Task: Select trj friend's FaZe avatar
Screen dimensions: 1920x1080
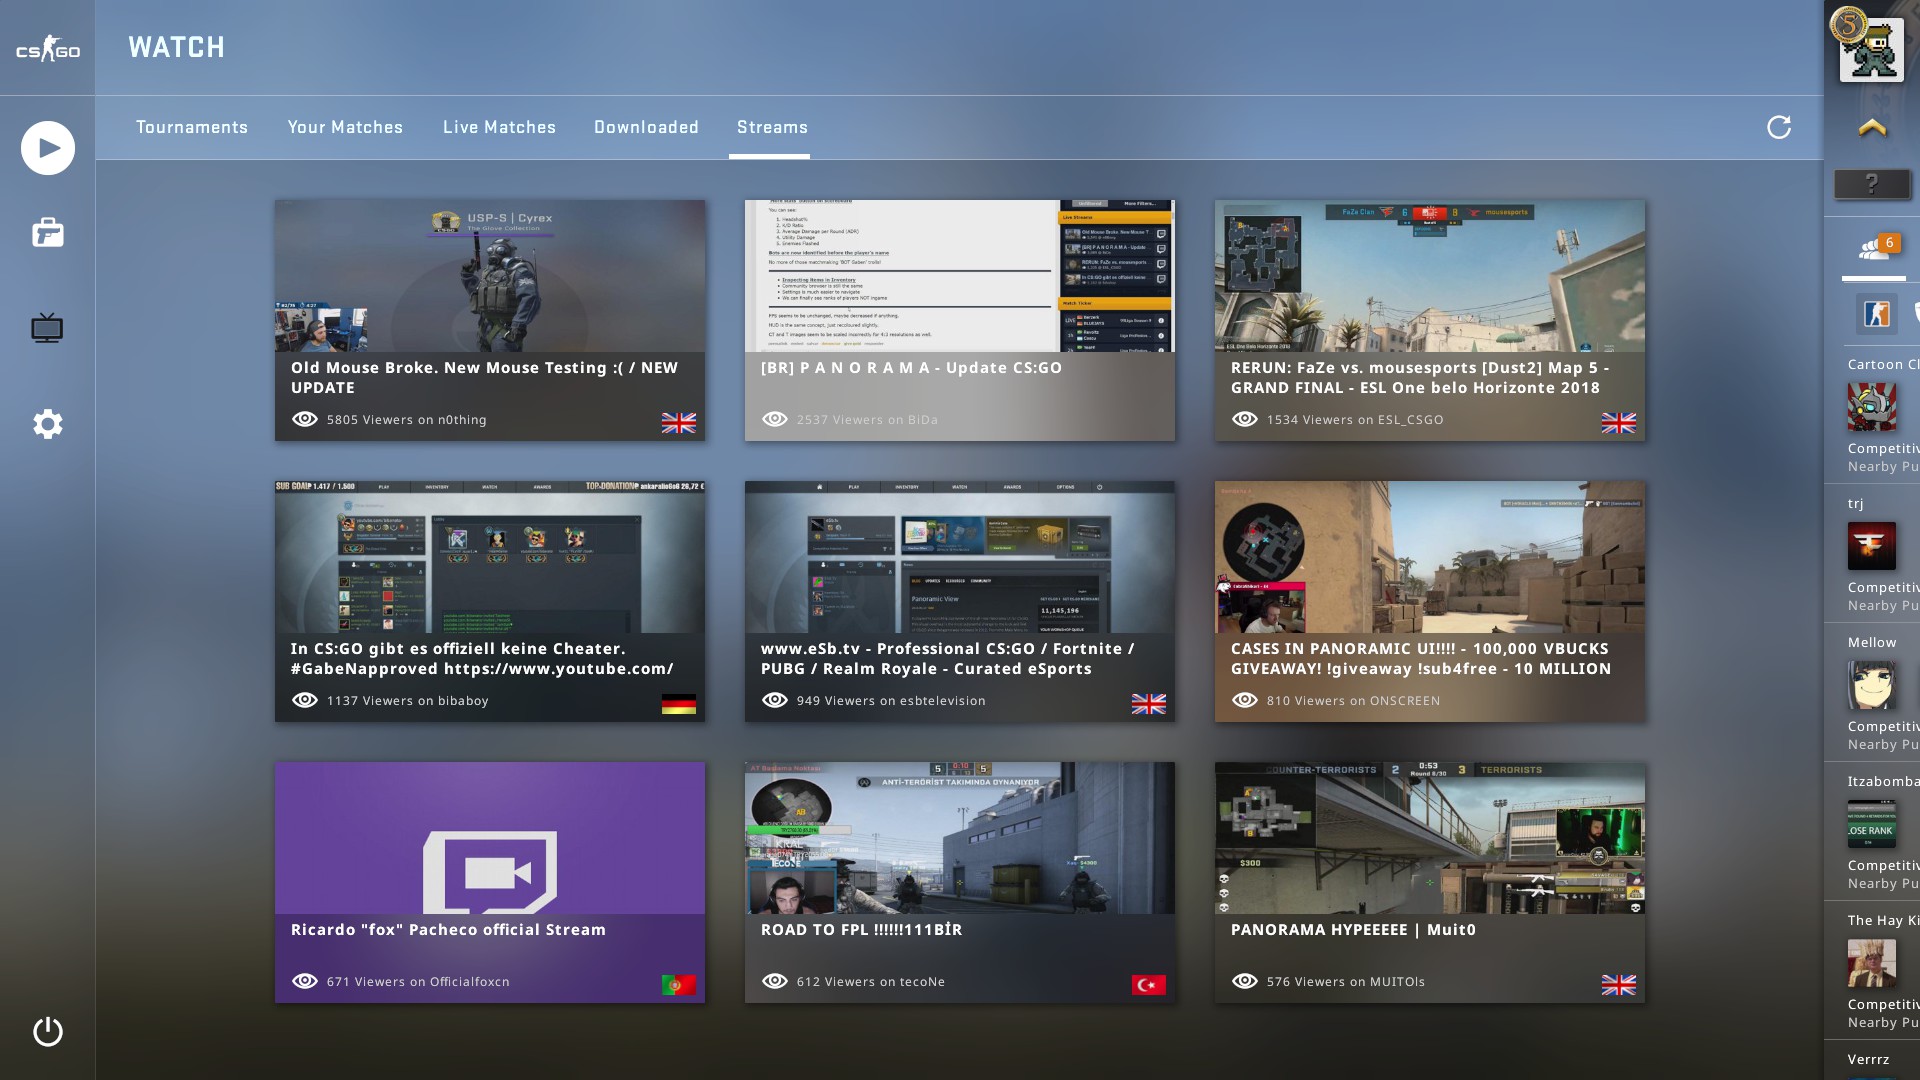Action: point(1872,546)
